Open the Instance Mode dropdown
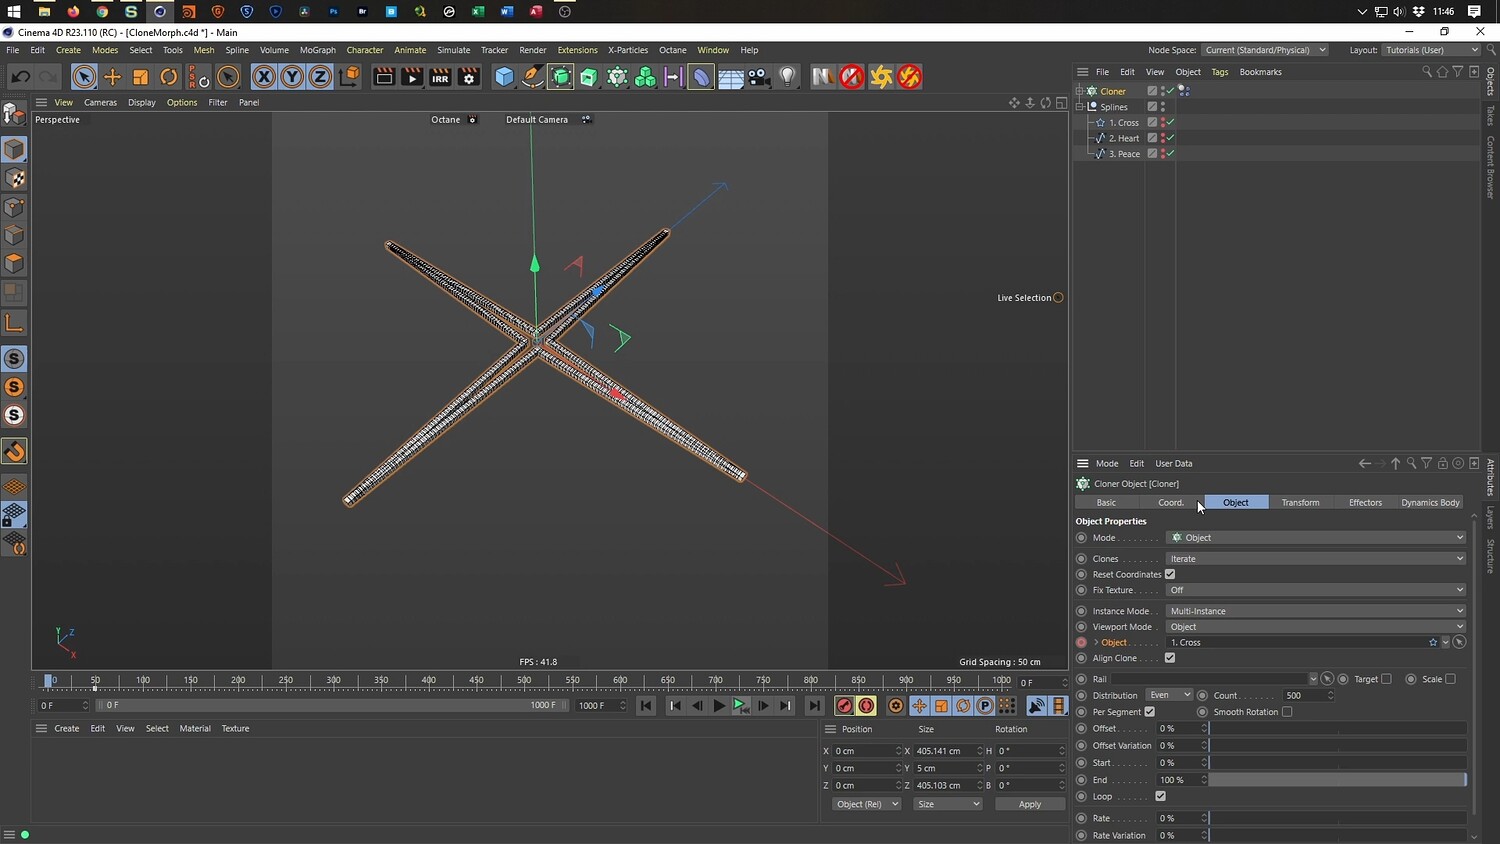The width and height of the screenshot is (1500, 844). (x=1315, y=611)
